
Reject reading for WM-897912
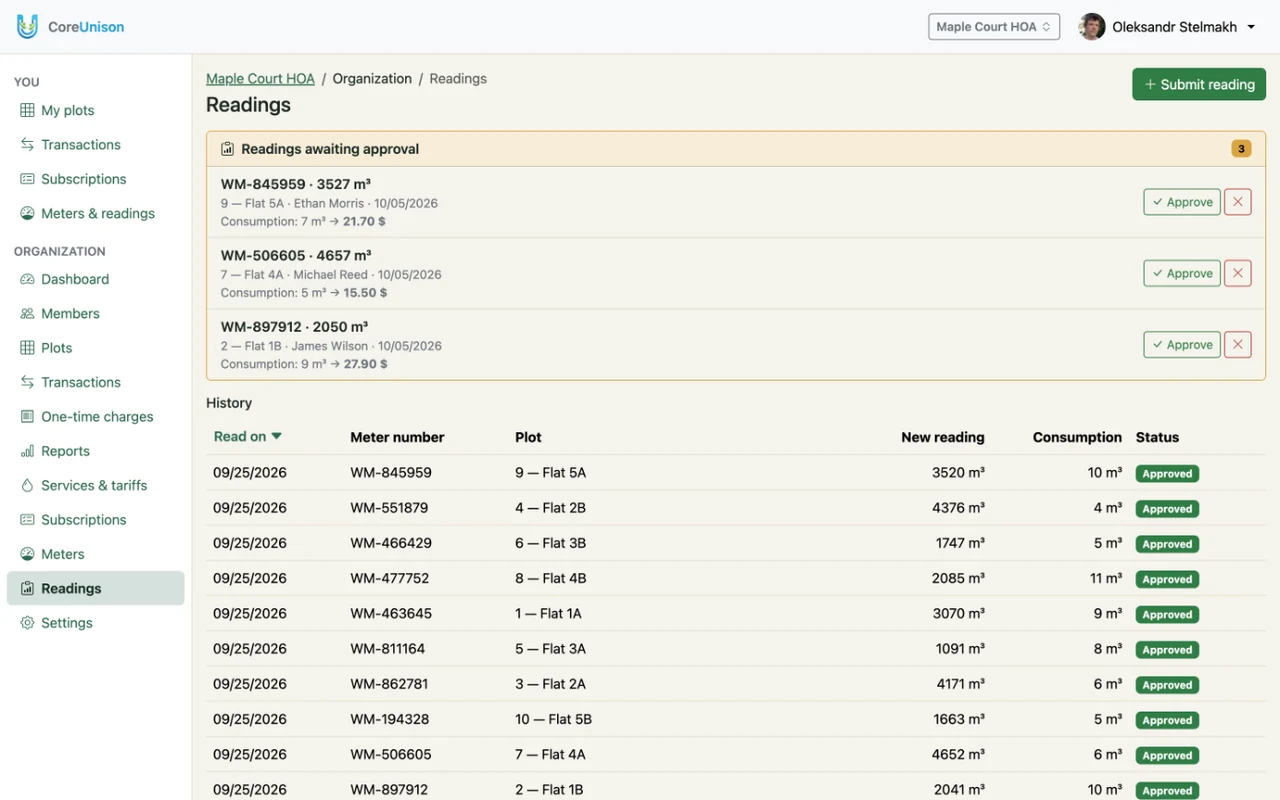tap(1238, 345)
